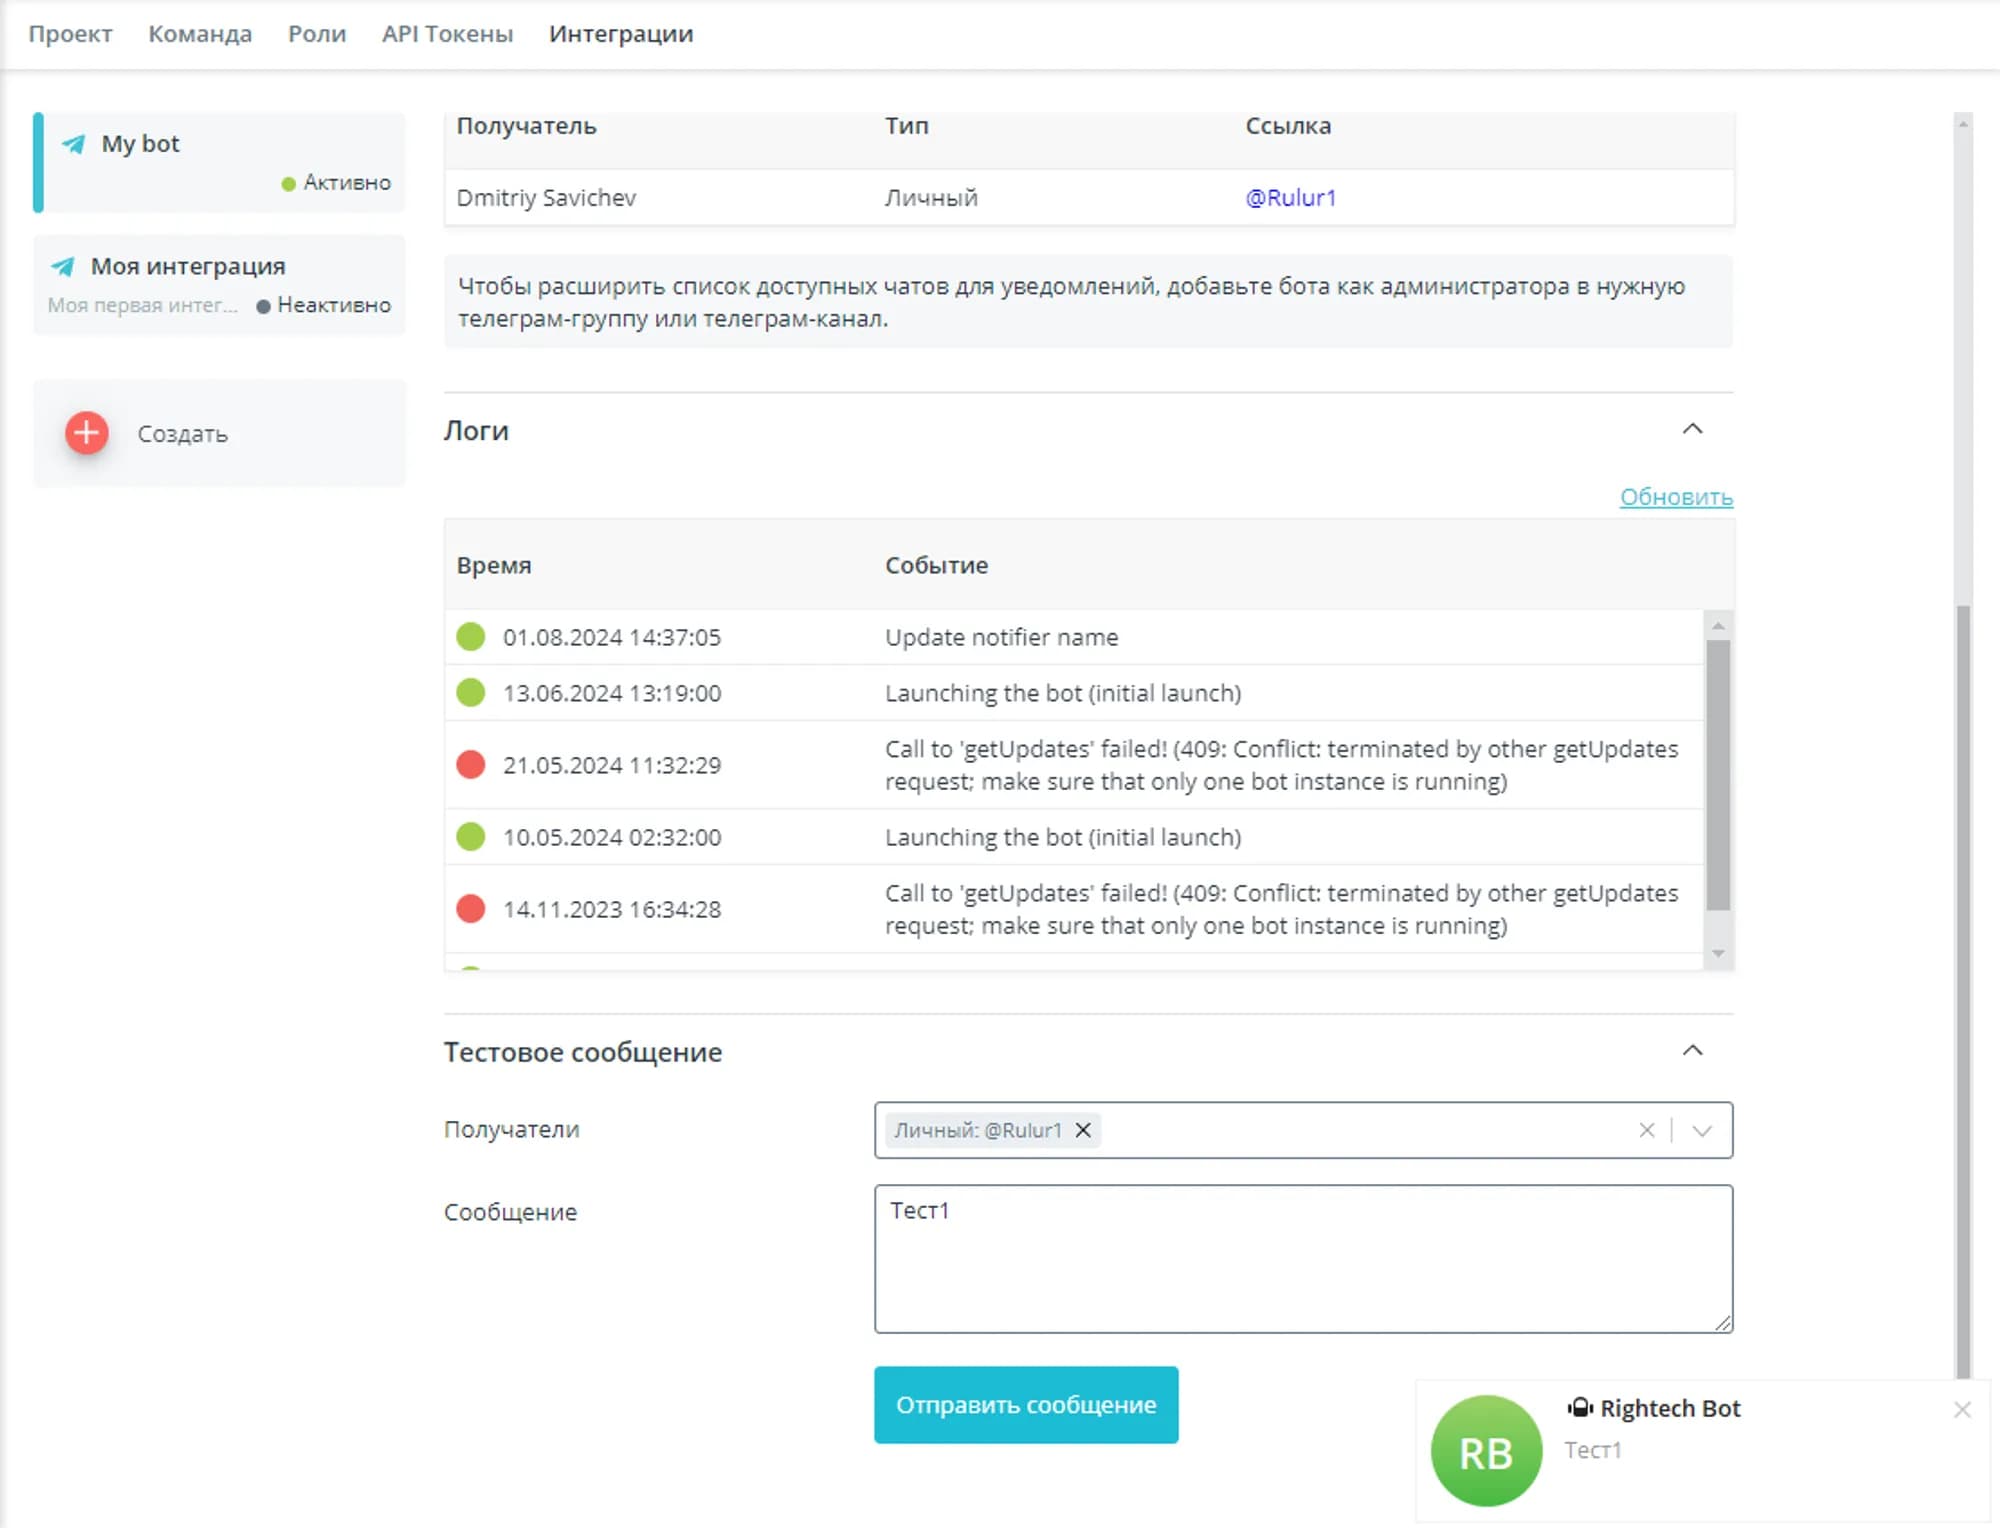Collapse the Тестовое сообщение section

(1692, 1051)
